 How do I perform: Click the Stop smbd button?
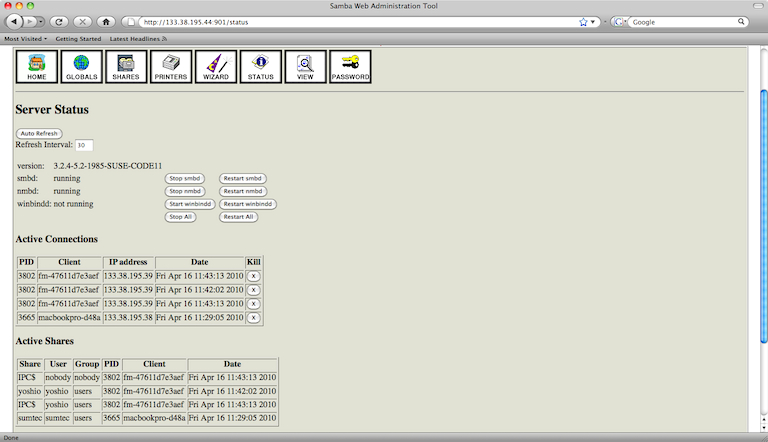(185, 178)
